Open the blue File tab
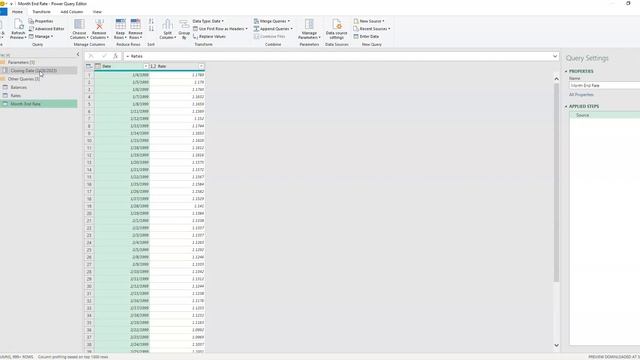 3,12
